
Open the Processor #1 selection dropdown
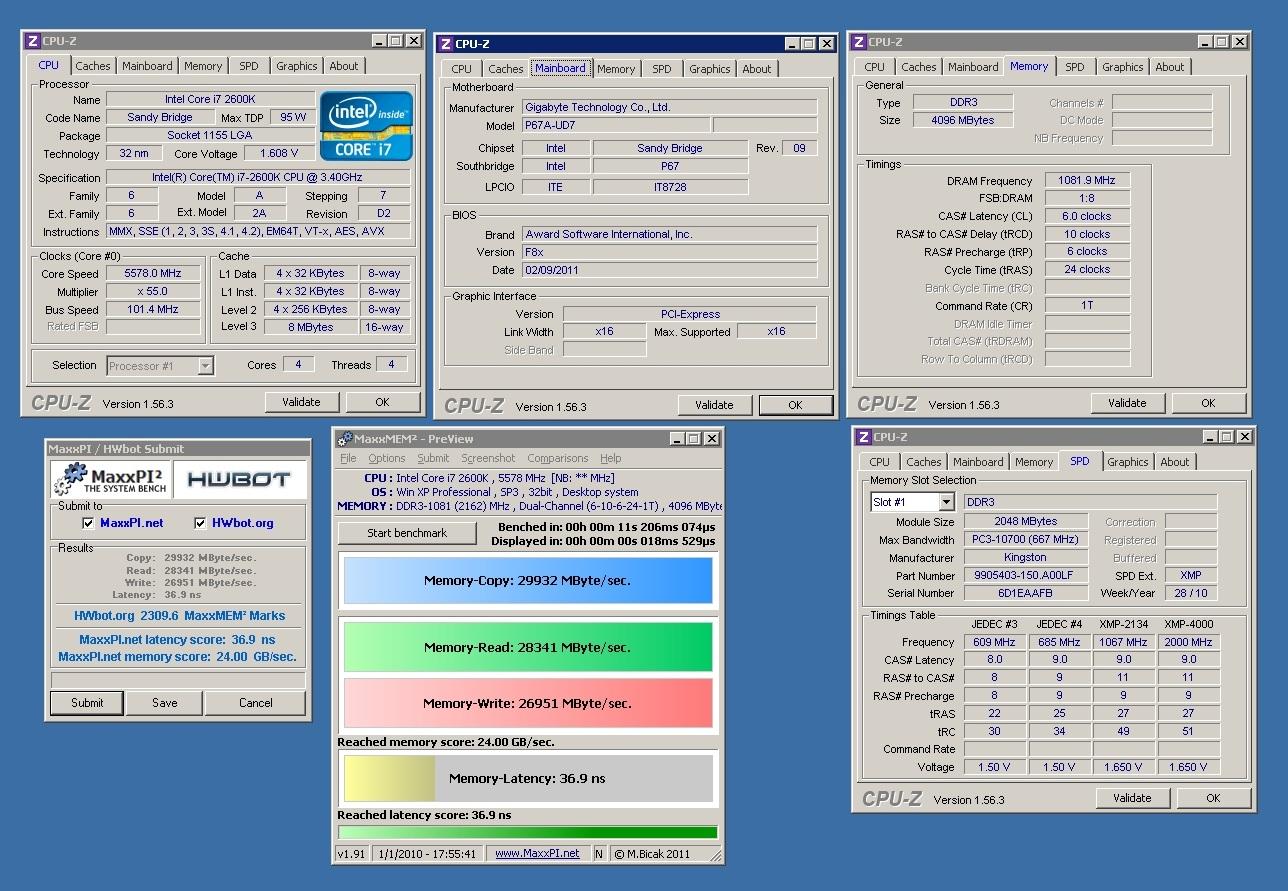point(205,366)
